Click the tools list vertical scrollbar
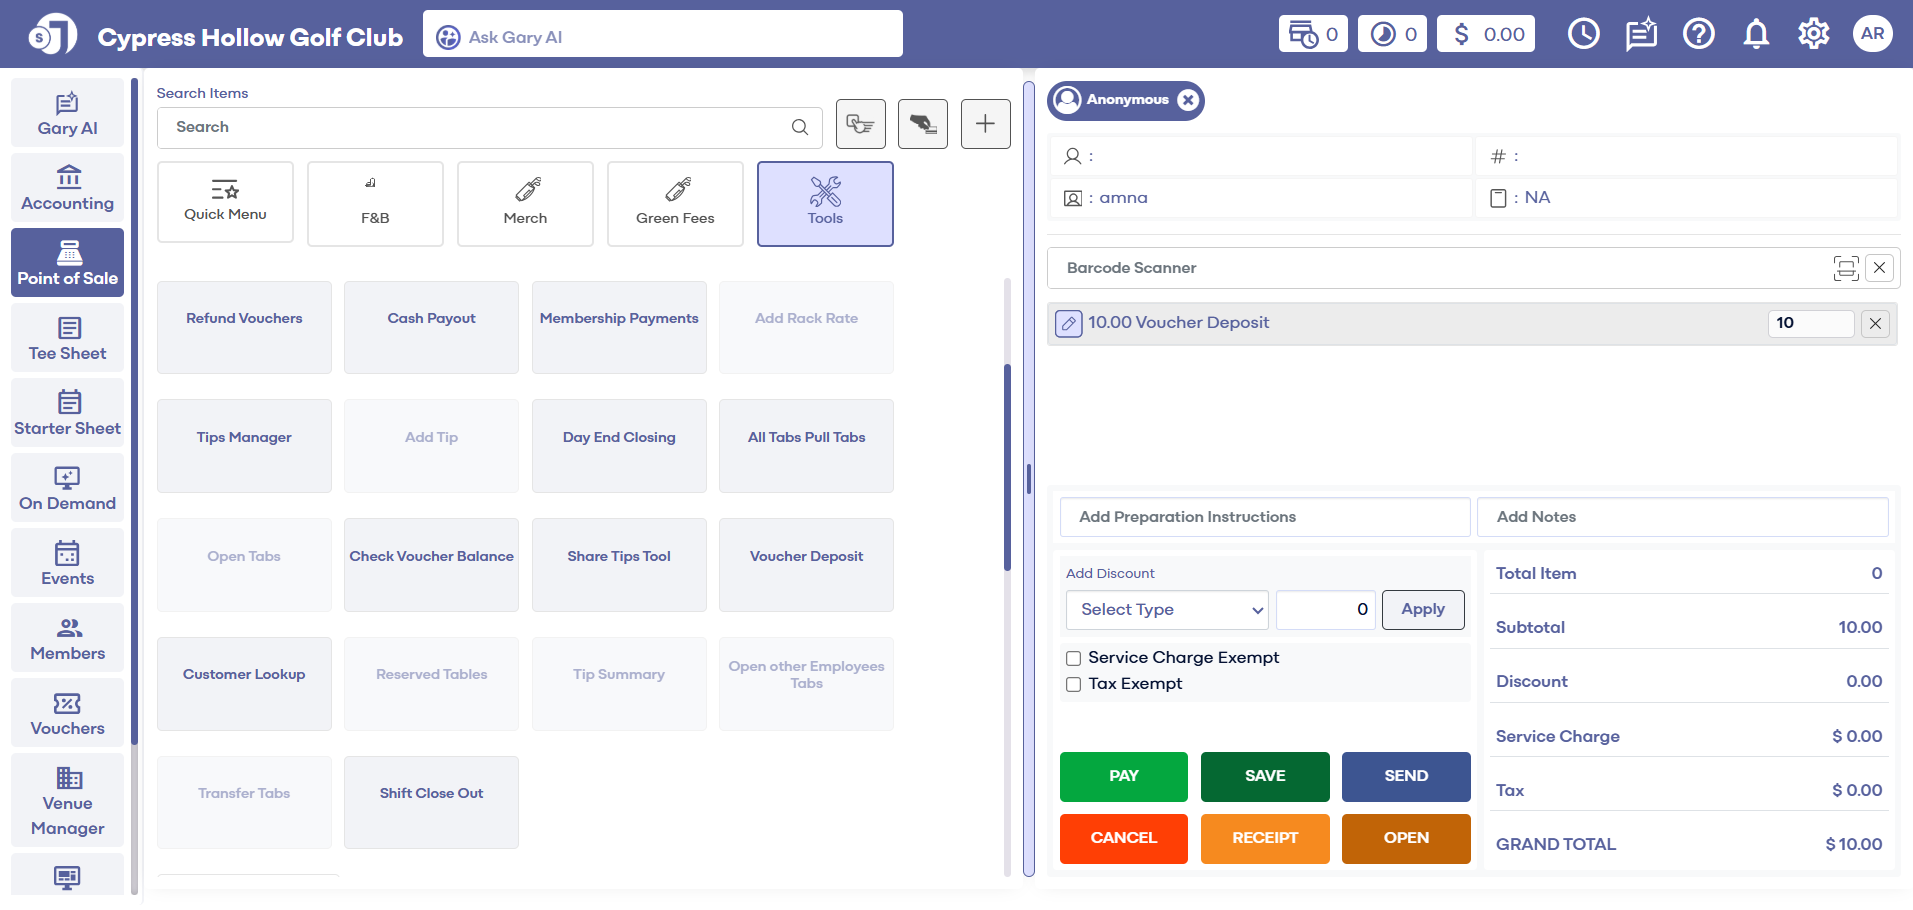The width and height of the screenshot is (1913, 910). click(1007, 468)
